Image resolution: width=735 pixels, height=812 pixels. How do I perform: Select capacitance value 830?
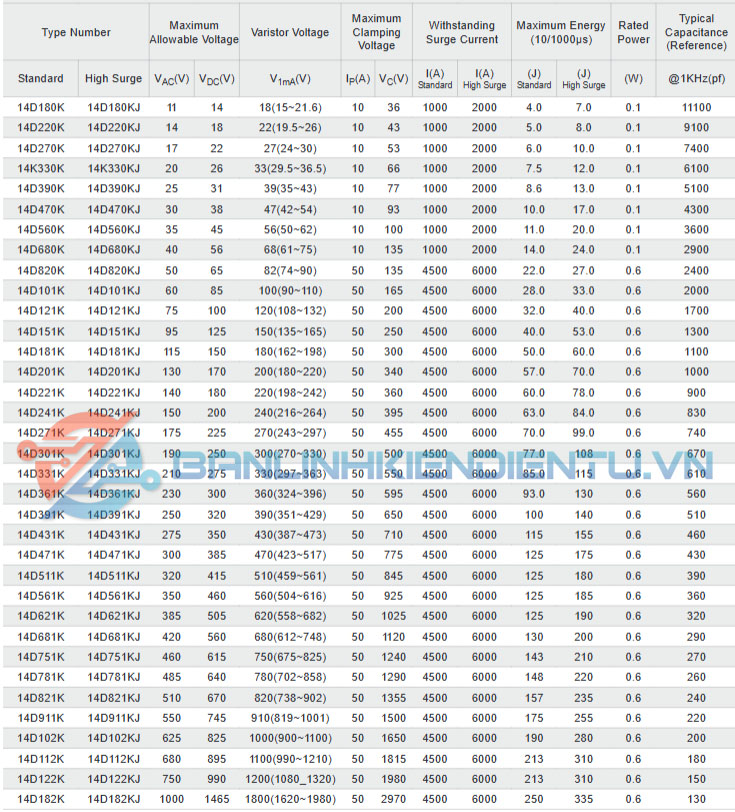point(696,413)
